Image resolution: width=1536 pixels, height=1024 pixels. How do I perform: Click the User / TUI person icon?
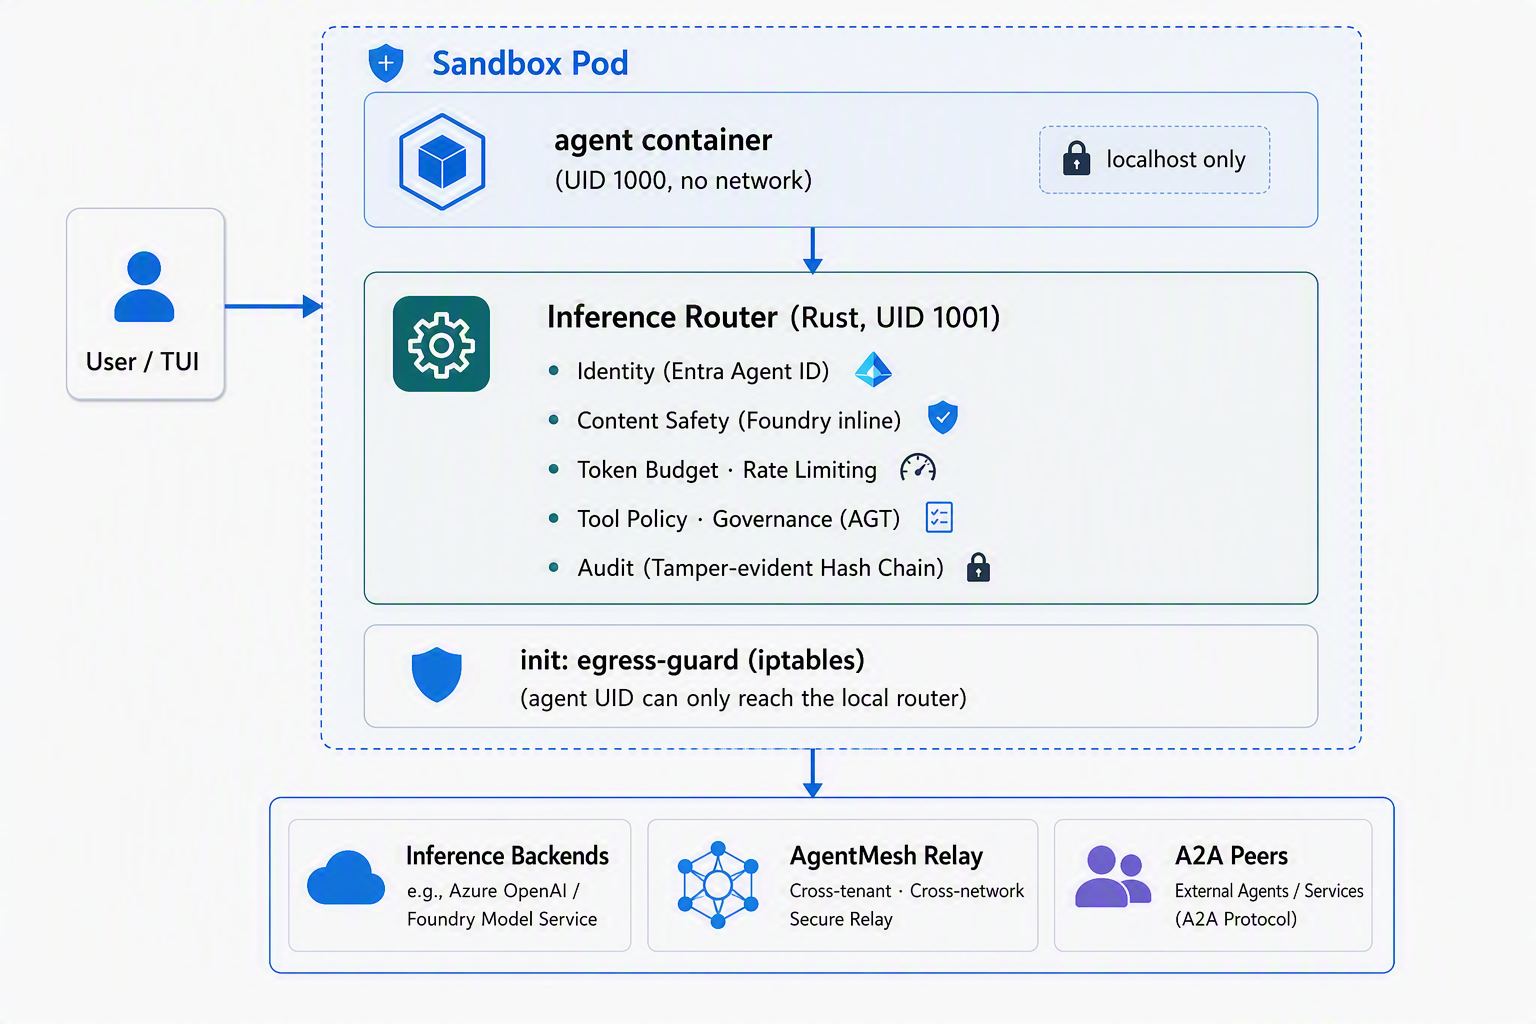[145, 286]
